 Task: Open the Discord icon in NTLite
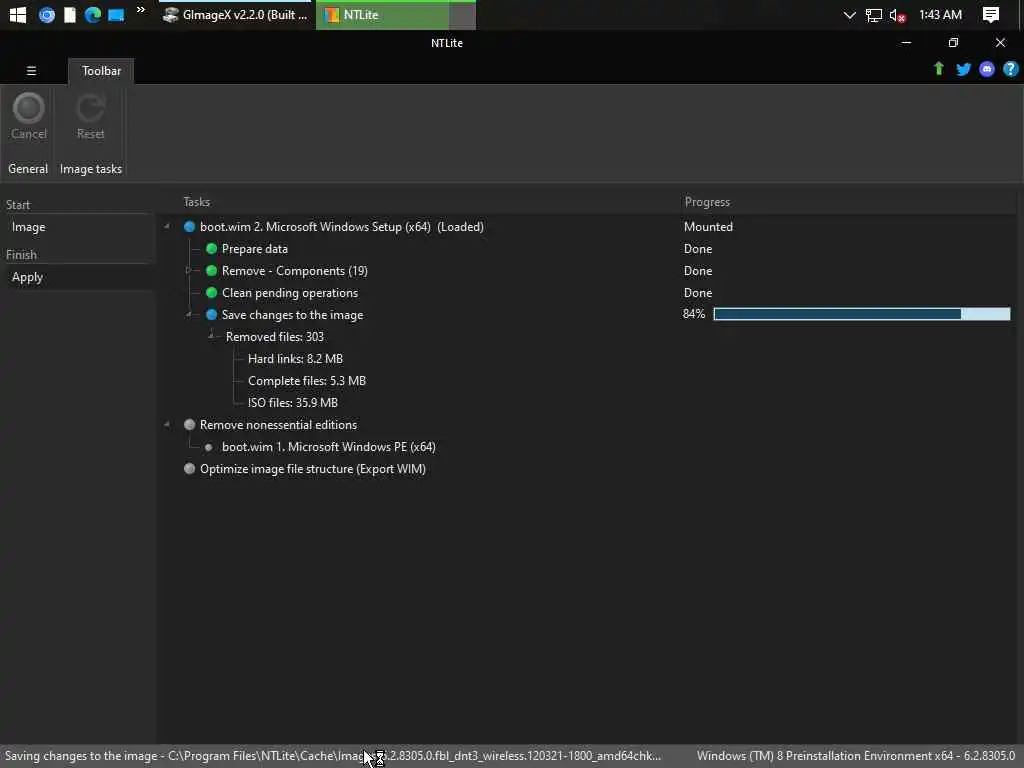point(987,69)
